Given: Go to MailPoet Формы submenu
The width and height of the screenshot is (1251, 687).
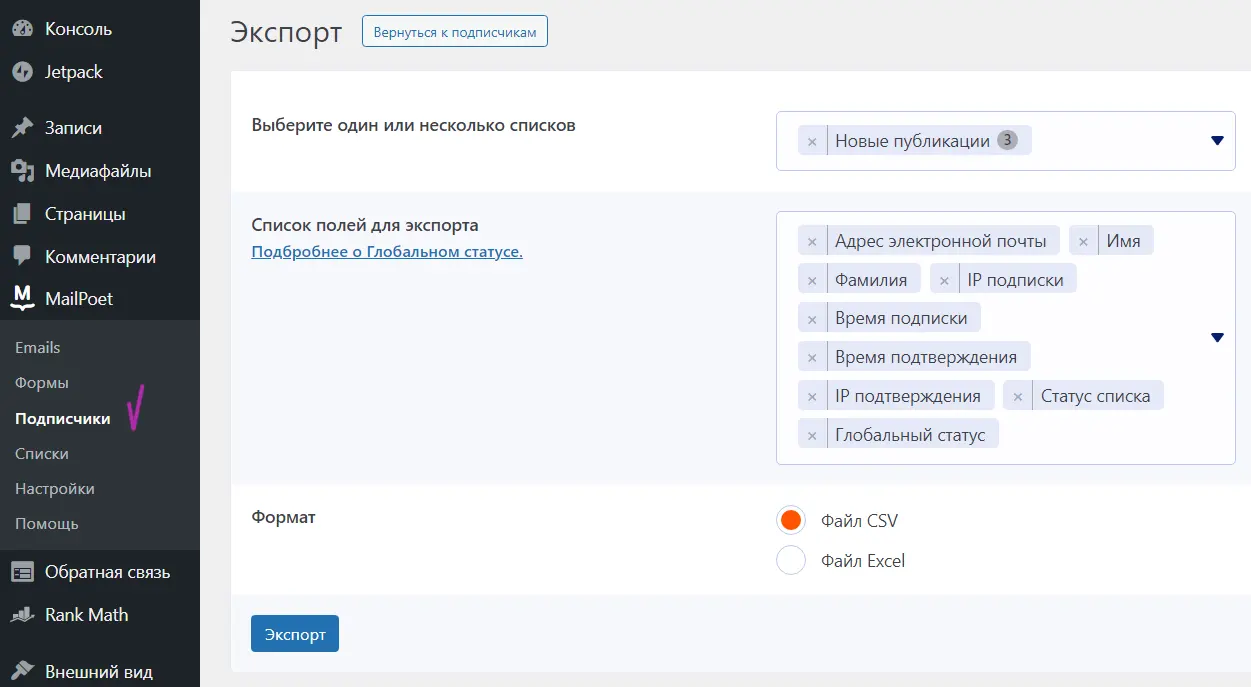Looking at the screenshot, I should pos(42,383).
